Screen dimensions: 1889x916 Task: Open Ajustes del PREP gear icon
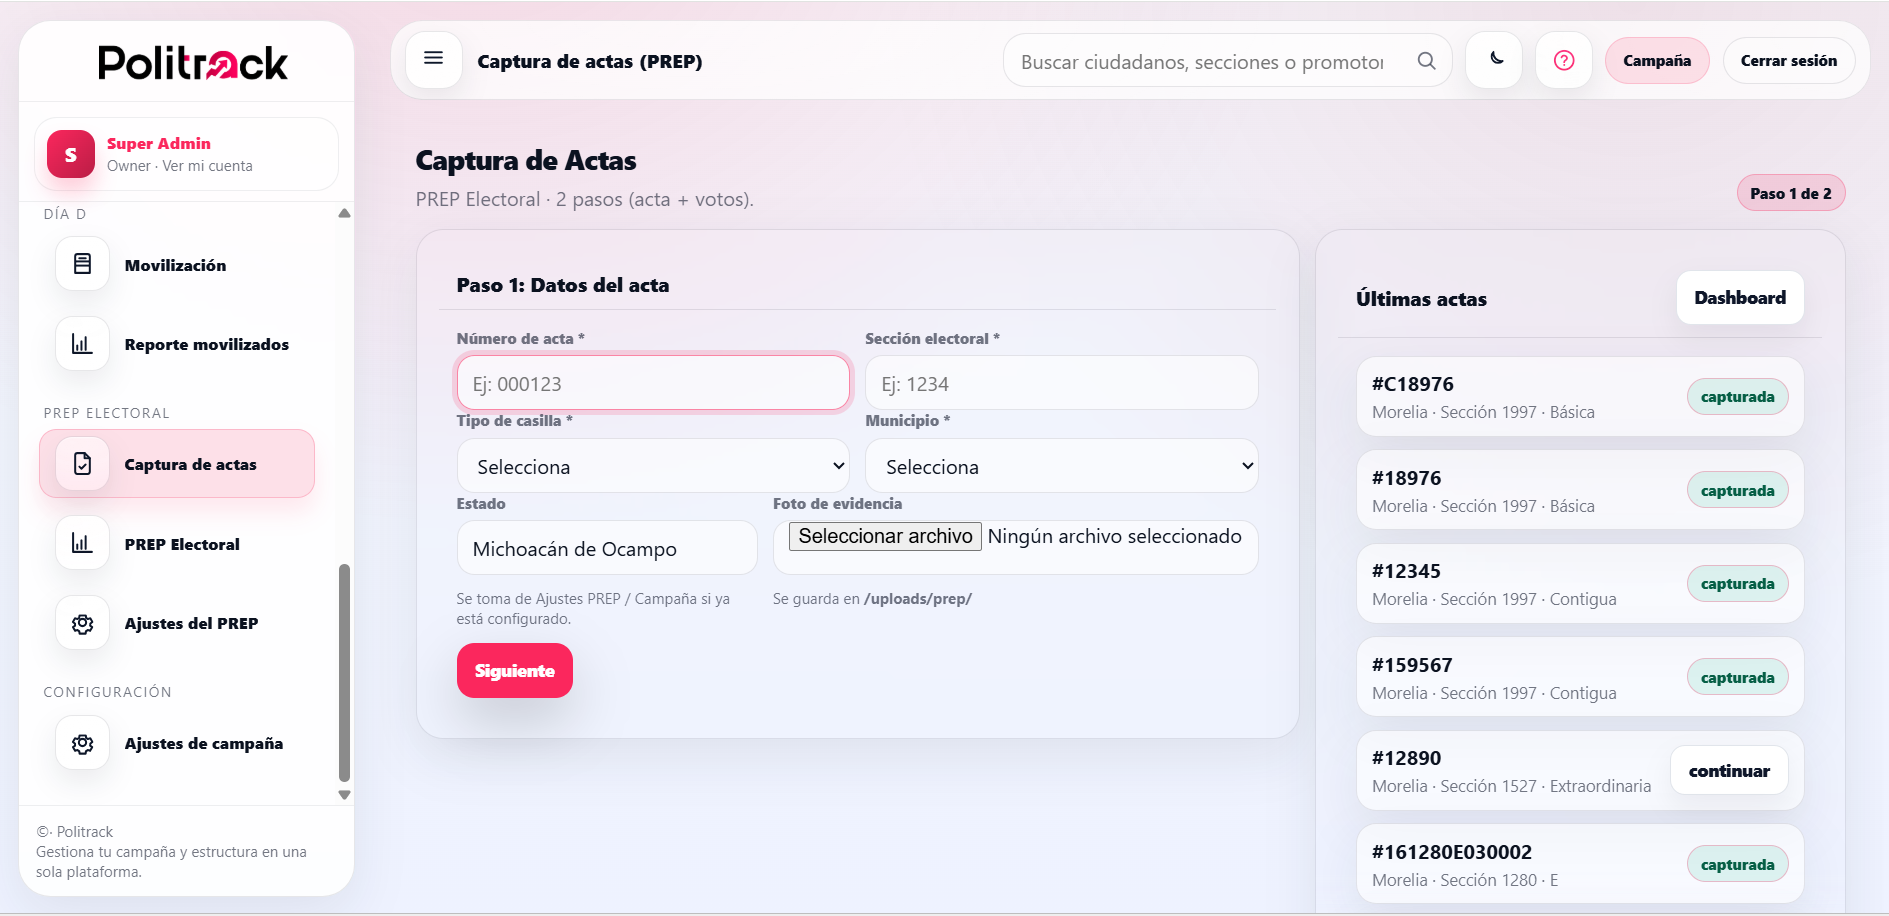coord(81,622)
